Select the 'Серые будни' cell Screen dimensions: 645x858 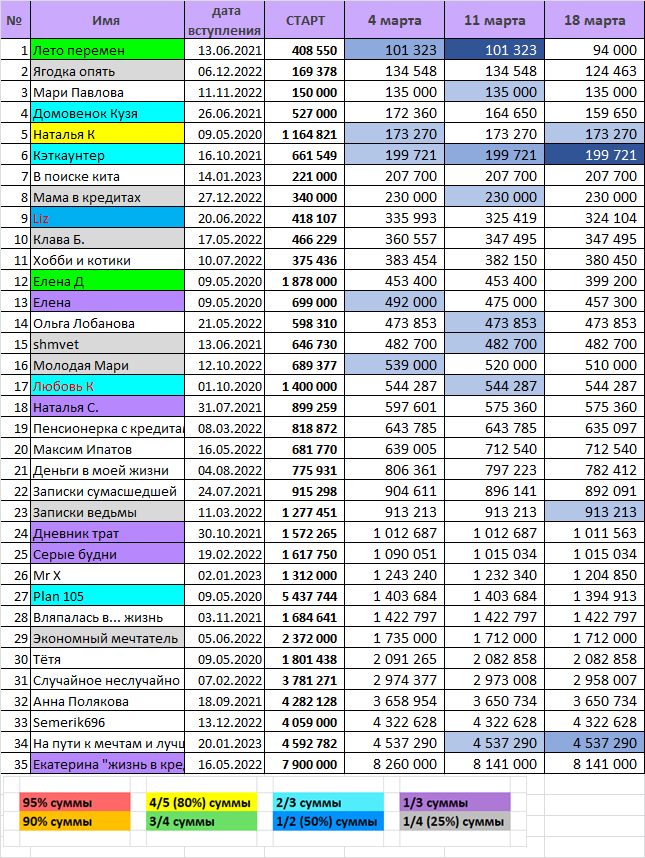(107, 554)
